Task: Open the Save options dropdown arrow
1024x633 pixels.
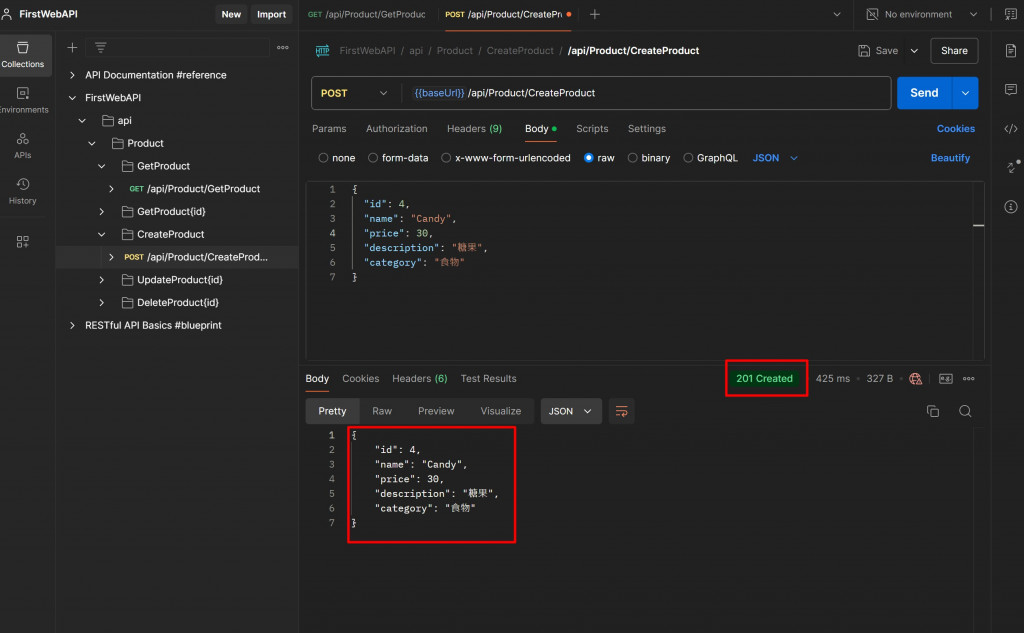Action: point(914,51)
